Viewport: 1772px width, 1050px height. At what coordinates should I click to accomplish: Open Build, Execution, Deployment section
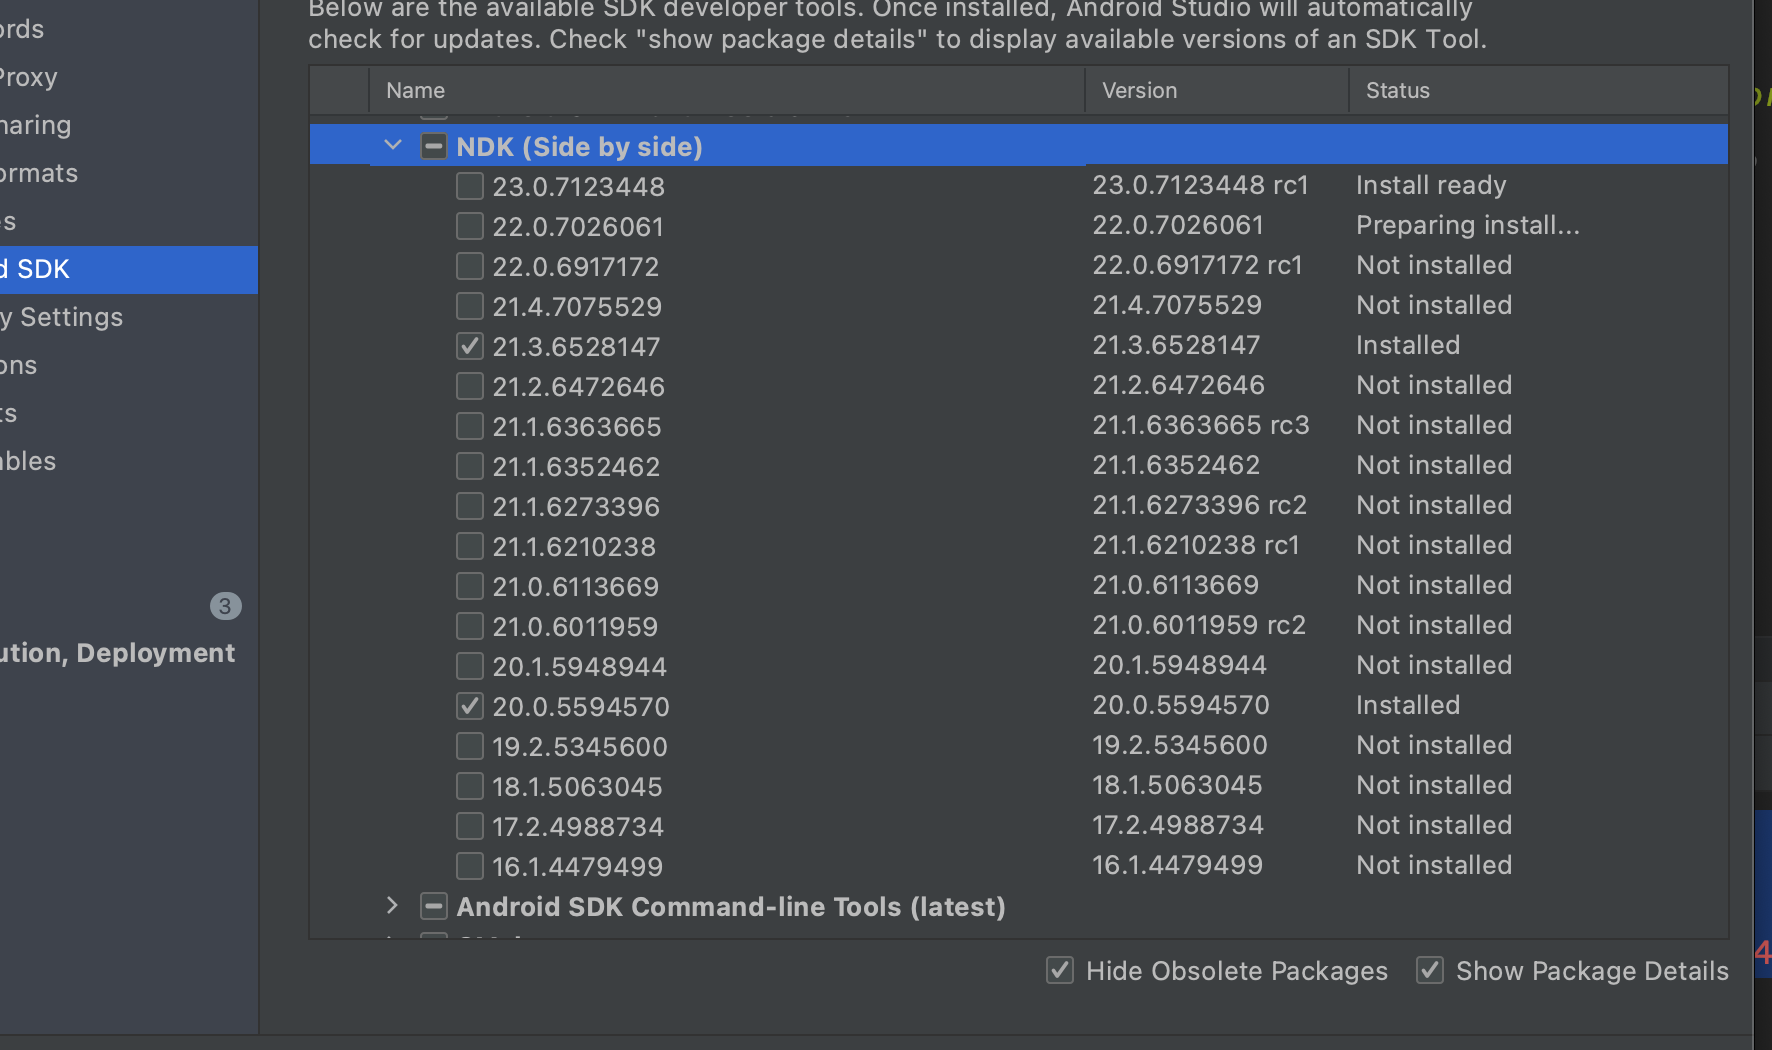[x=117, y=652]
